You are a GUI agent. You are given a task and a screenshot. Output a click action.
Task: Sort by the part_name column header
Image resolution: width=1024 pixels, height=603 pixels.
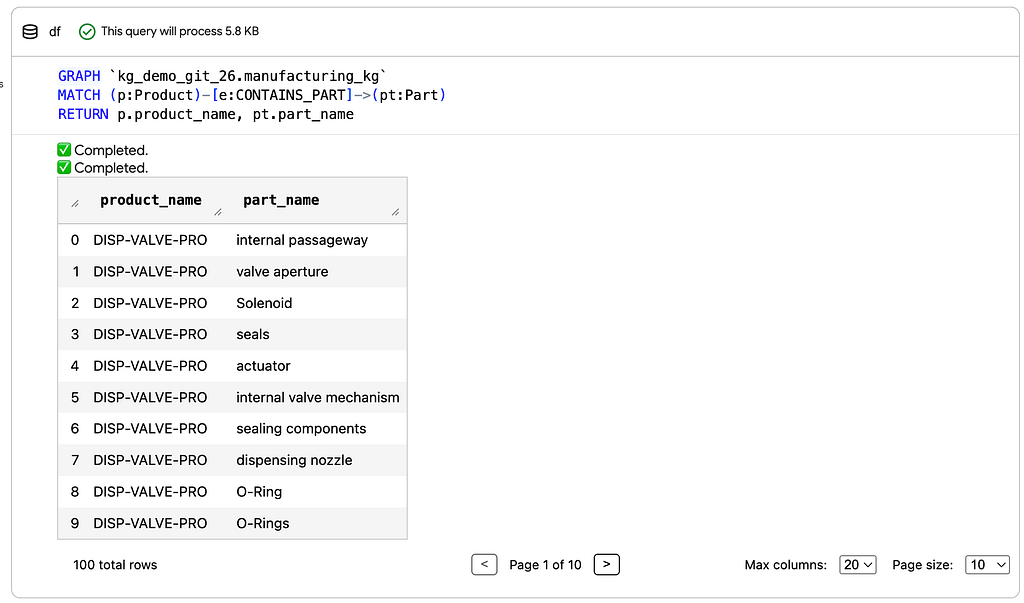tap(281, 200)
